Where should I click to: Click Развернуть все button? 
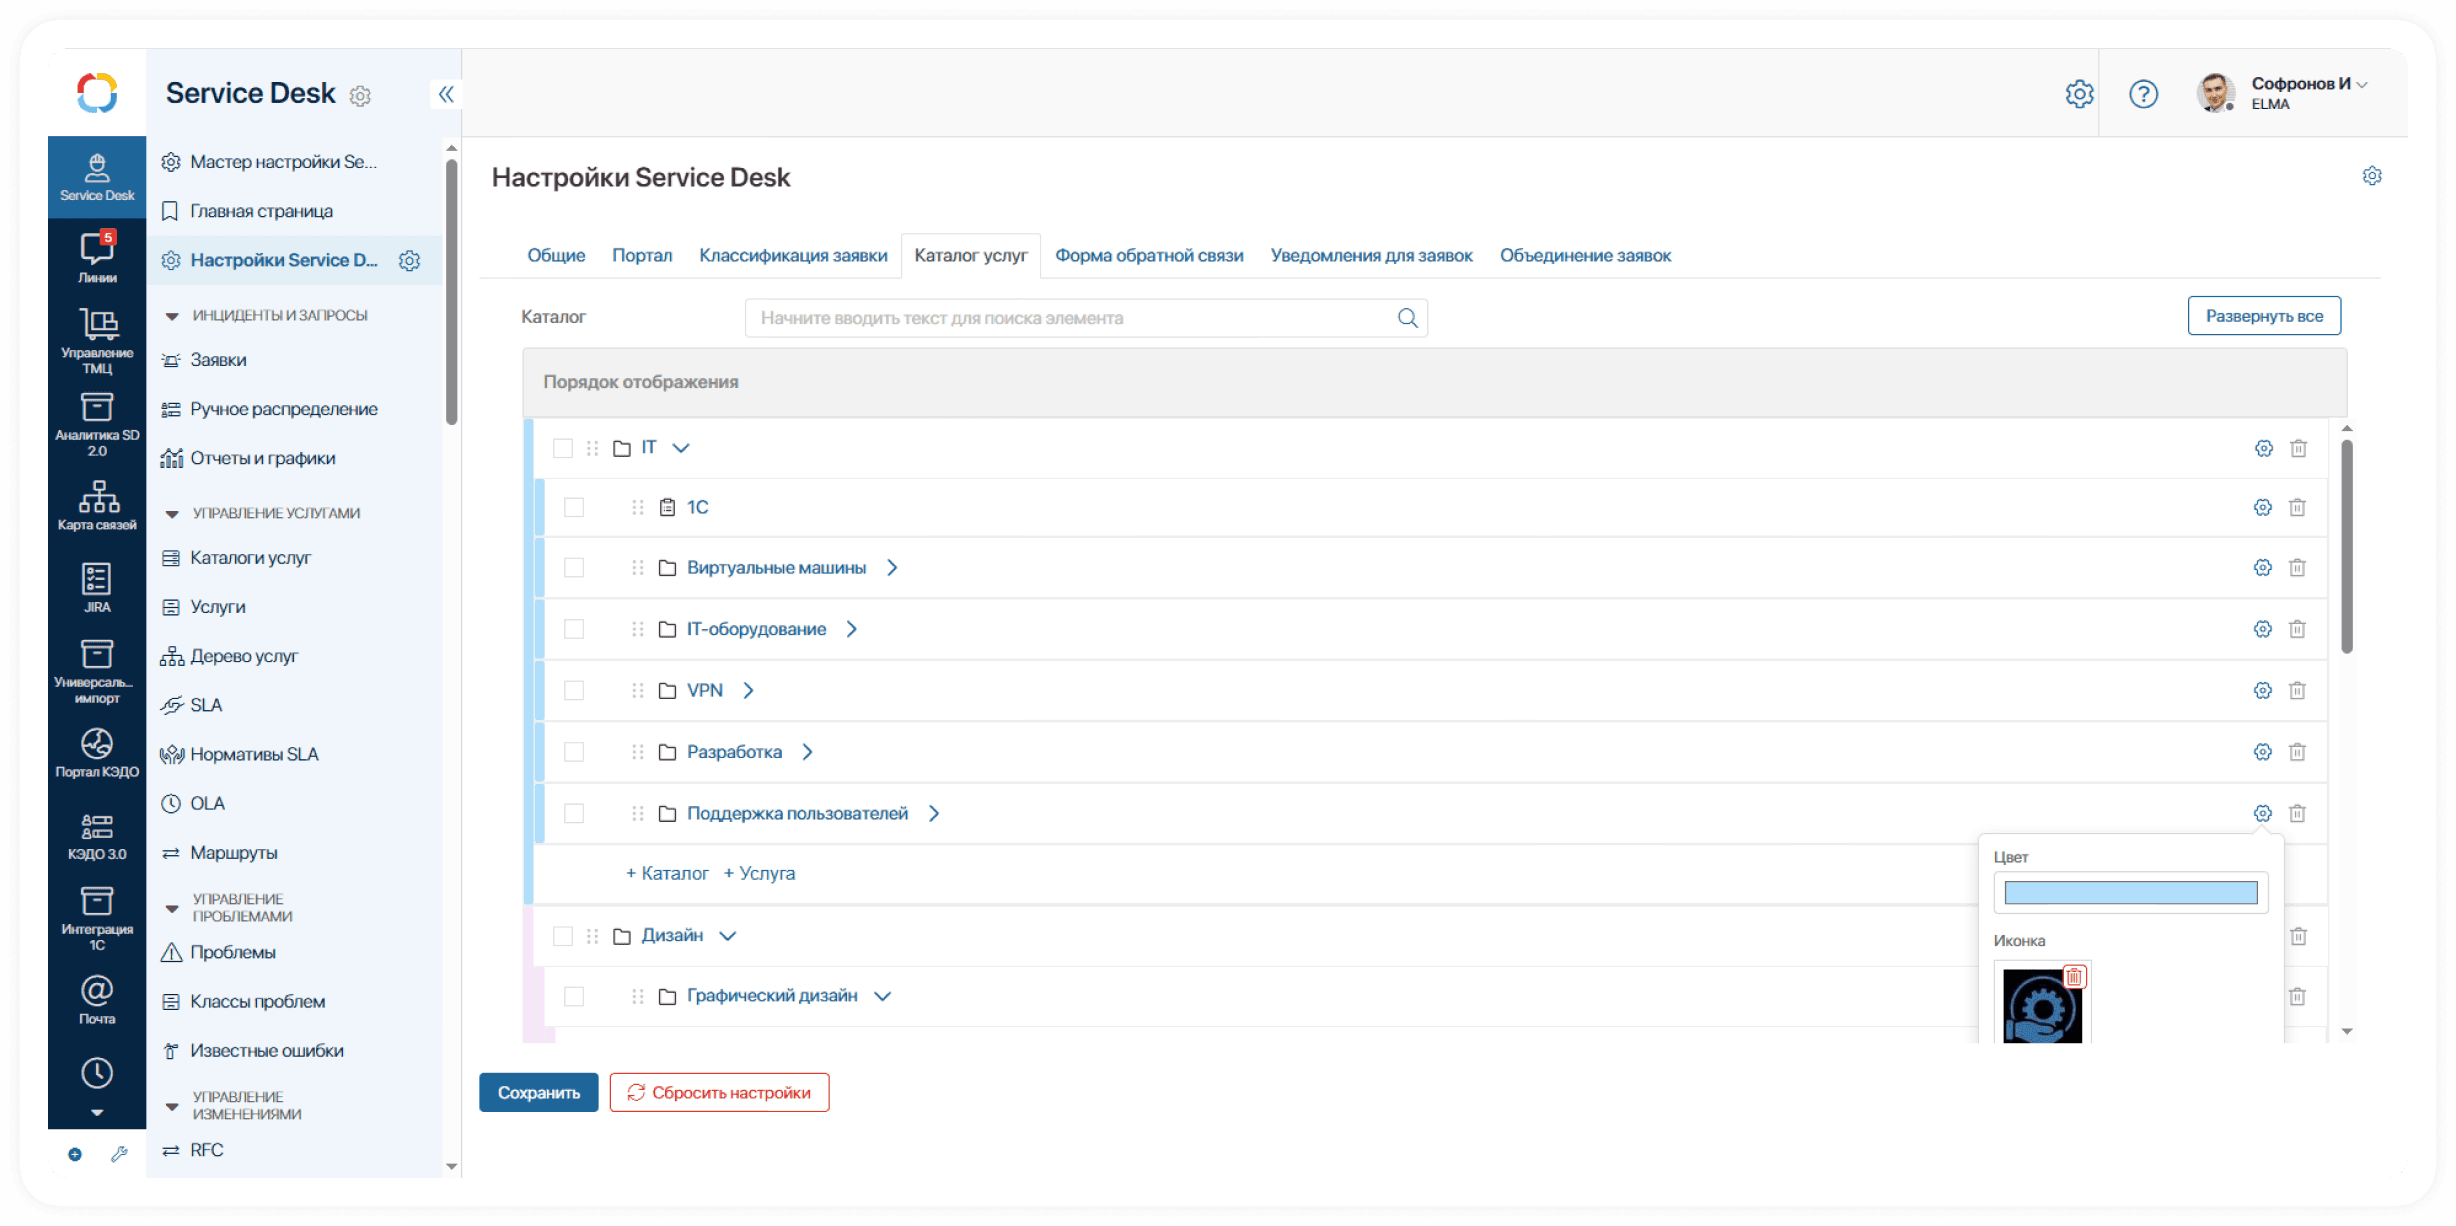click(2263, 316)
